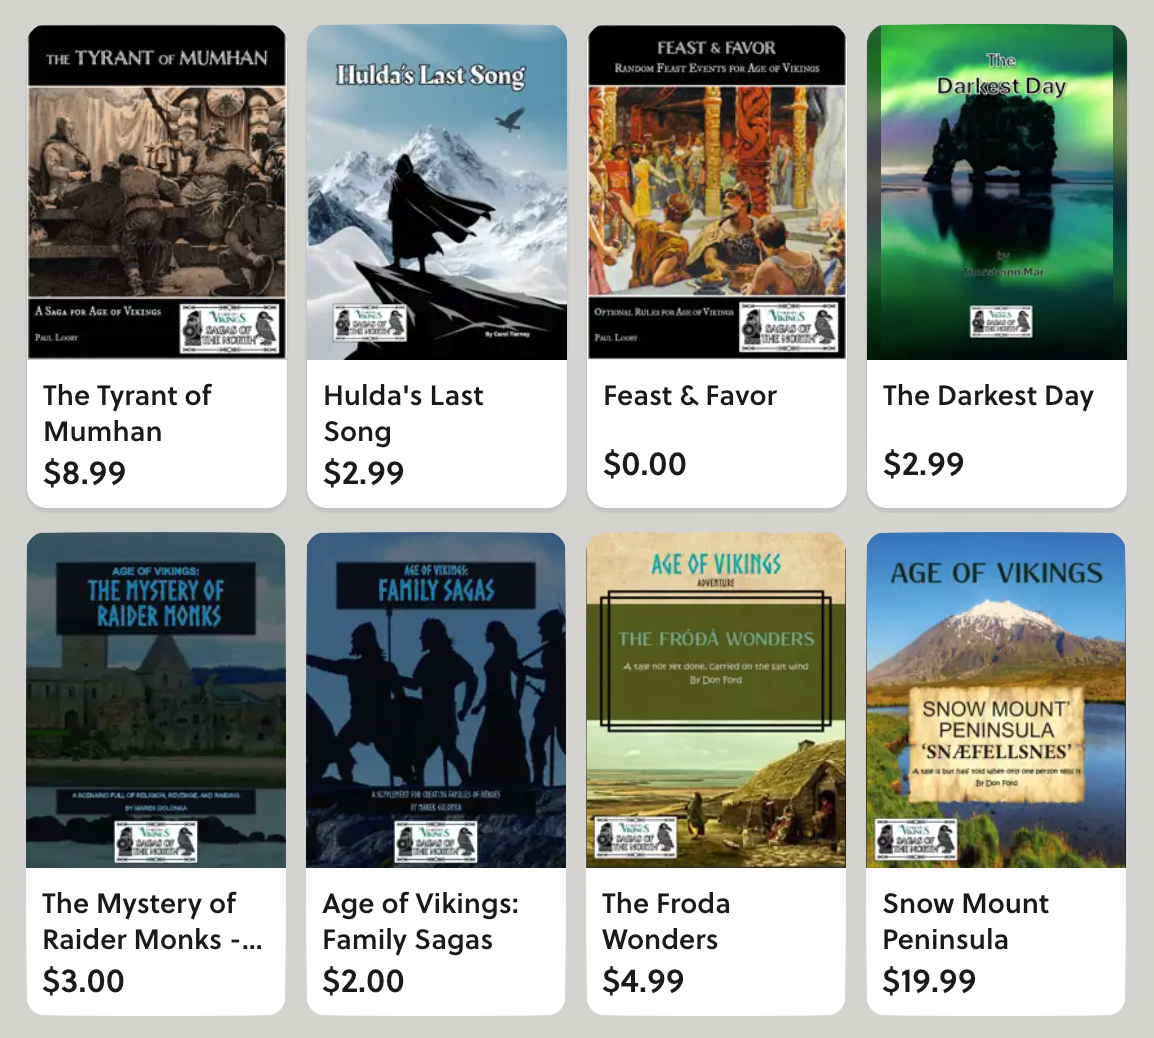Screen dimensions: 1154x1038
Task: Click the $19.99 price on Snow Mount Peninsula
Action: 929,981
